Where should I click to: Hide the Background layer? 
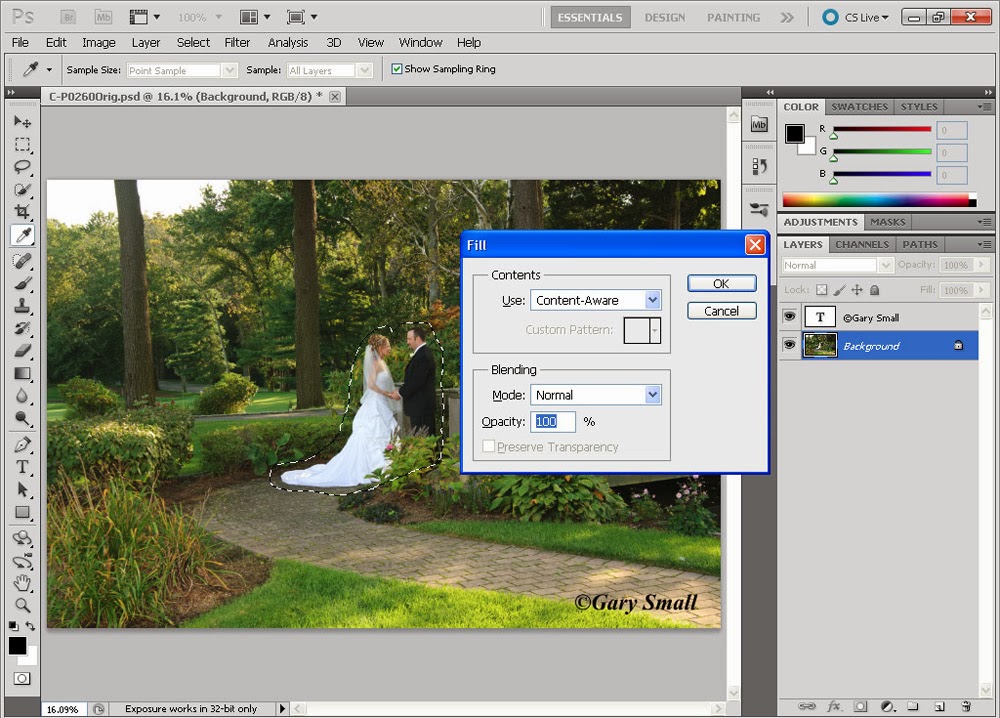point(789,345)
